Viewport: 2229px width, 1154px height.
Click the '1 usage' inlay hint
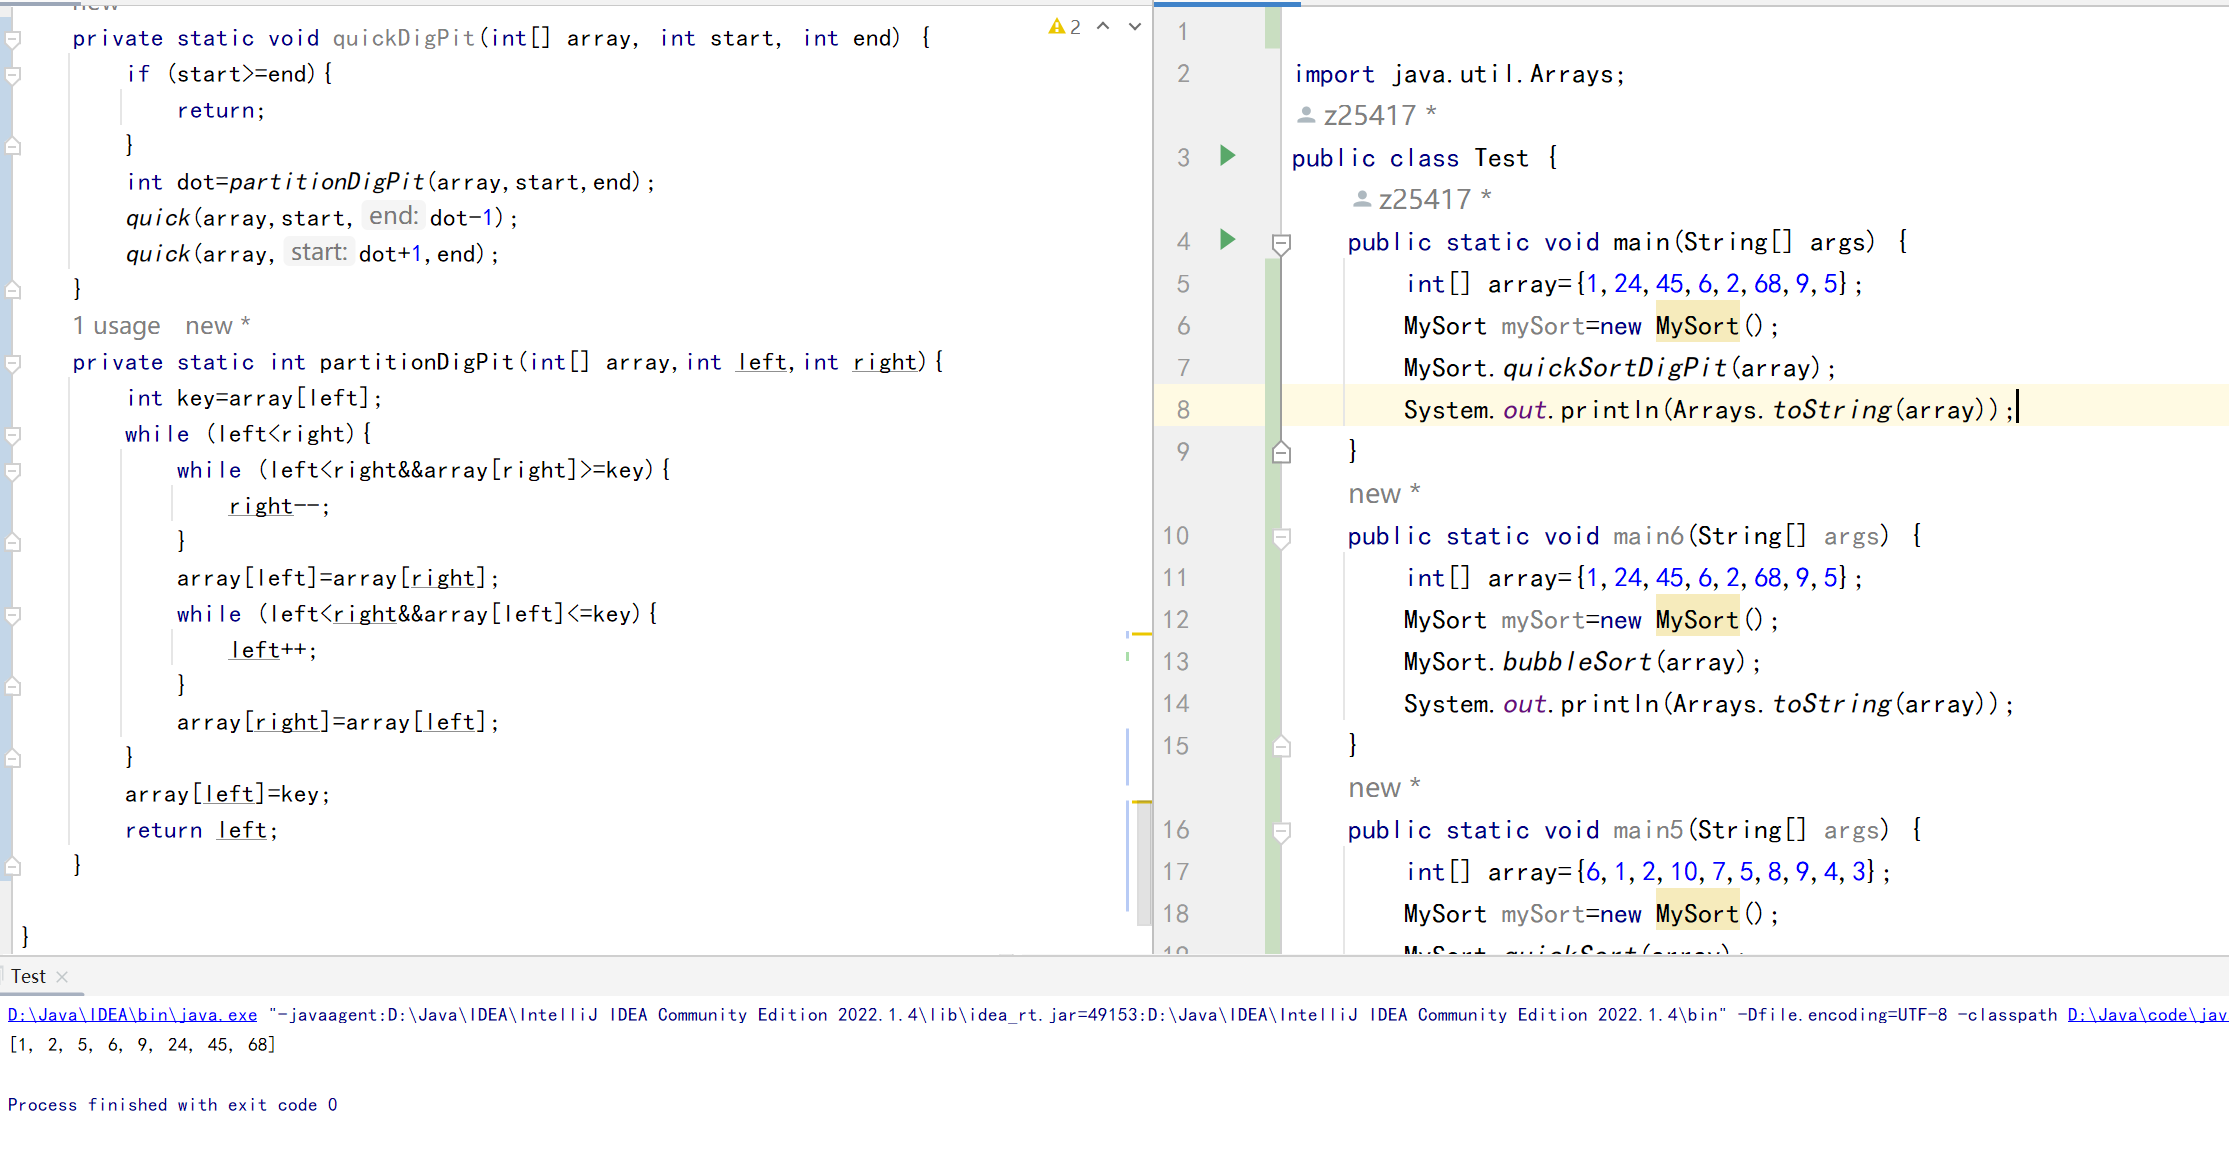coord(116,326)
